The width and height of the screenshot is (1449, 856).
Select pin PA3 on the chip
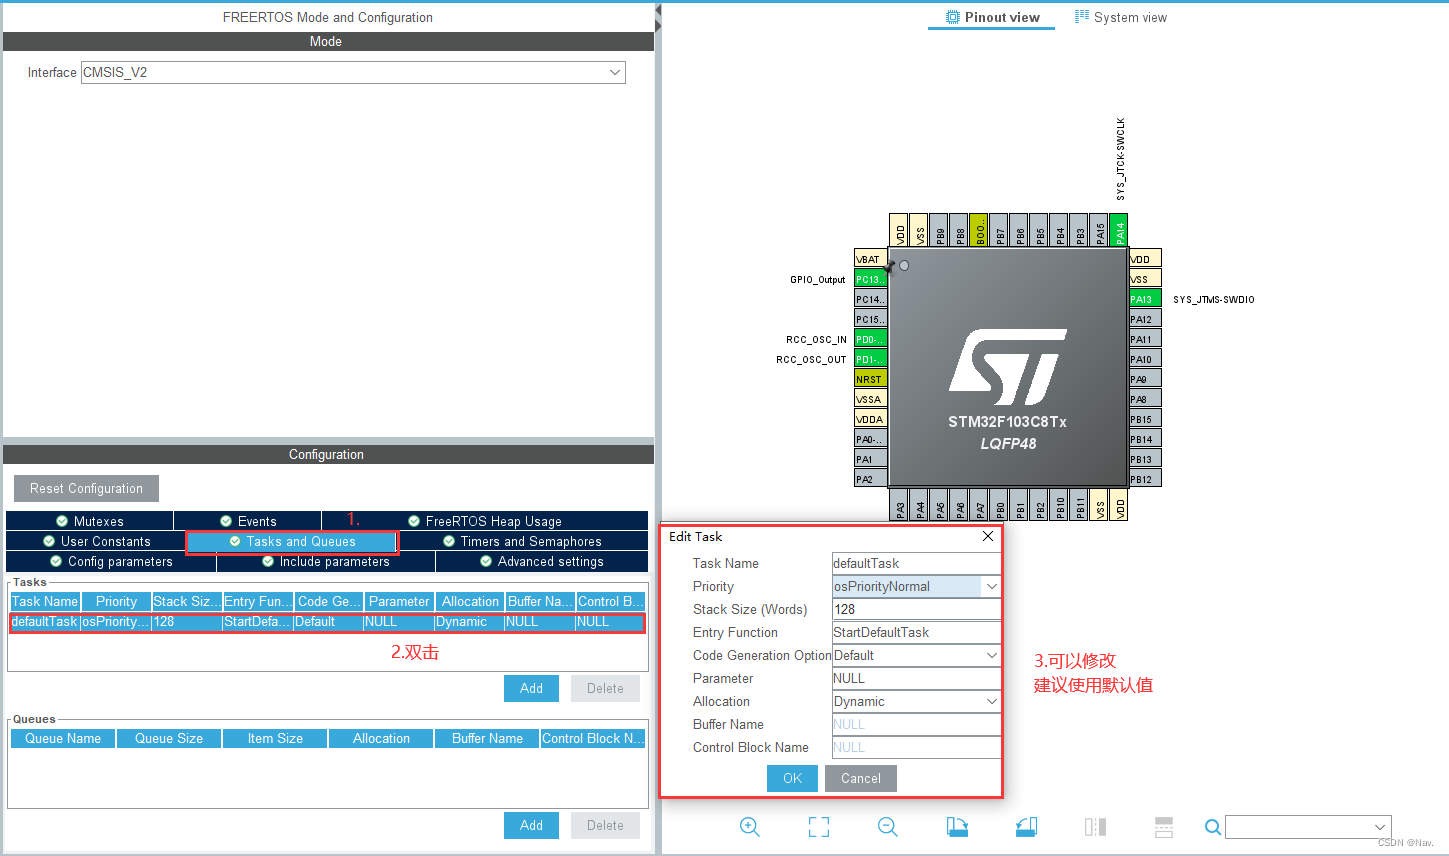(x=899, y=505)
